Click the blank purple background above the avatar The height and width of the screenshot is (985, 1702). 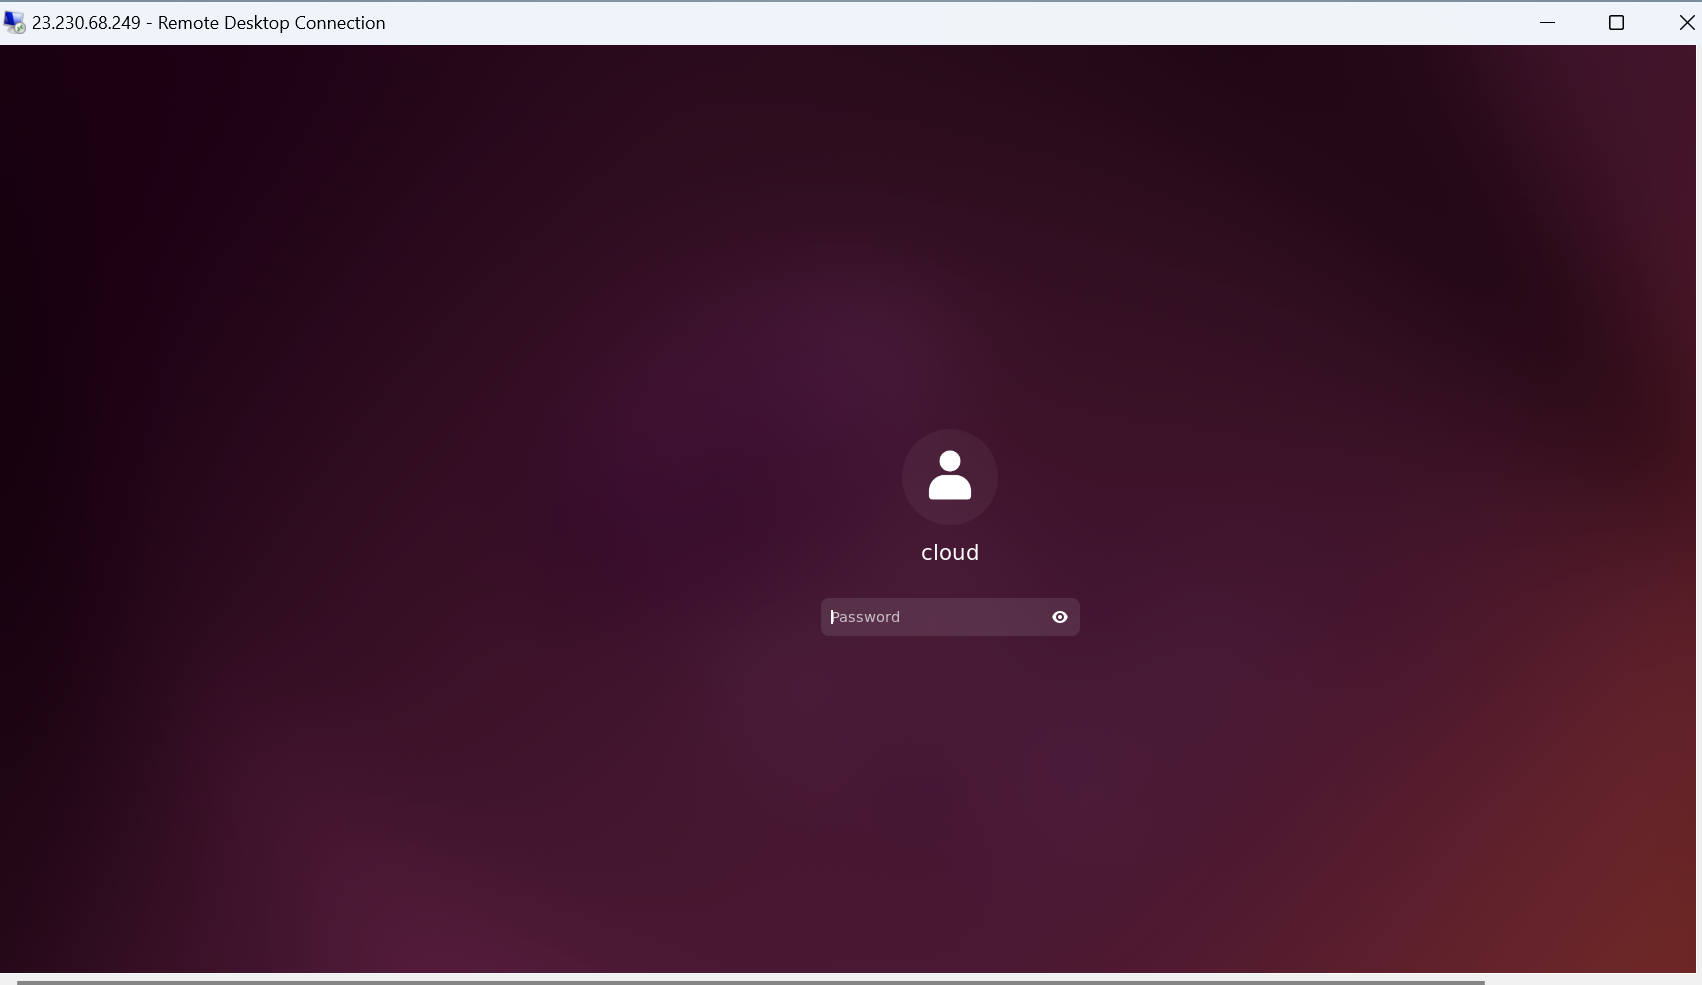[950, 250]
